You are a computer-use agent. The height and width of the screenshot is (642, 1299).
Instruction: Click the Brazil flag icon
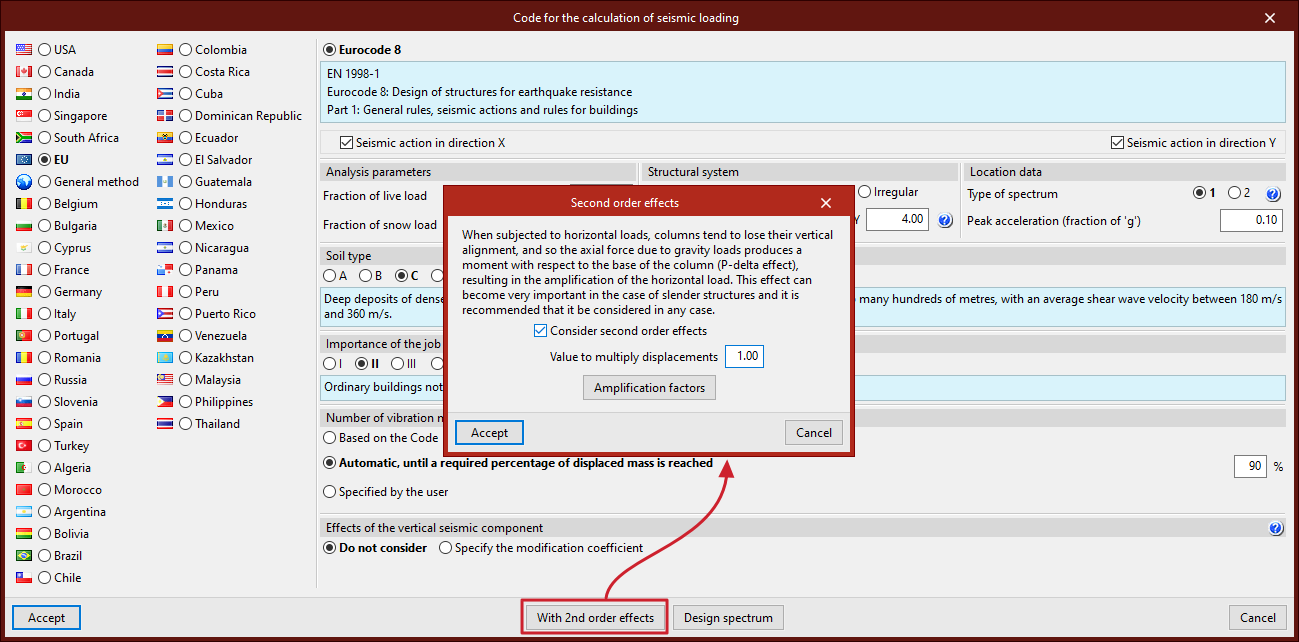24,556
